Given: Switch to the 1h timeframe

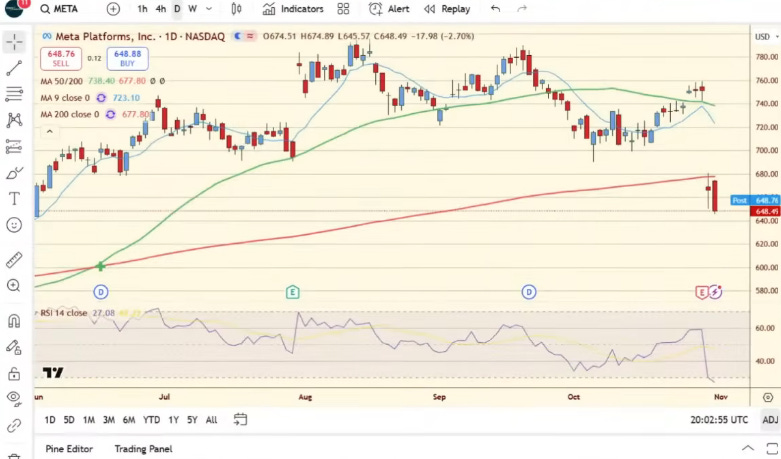Looking at the screenshot, I should point(142,9).
